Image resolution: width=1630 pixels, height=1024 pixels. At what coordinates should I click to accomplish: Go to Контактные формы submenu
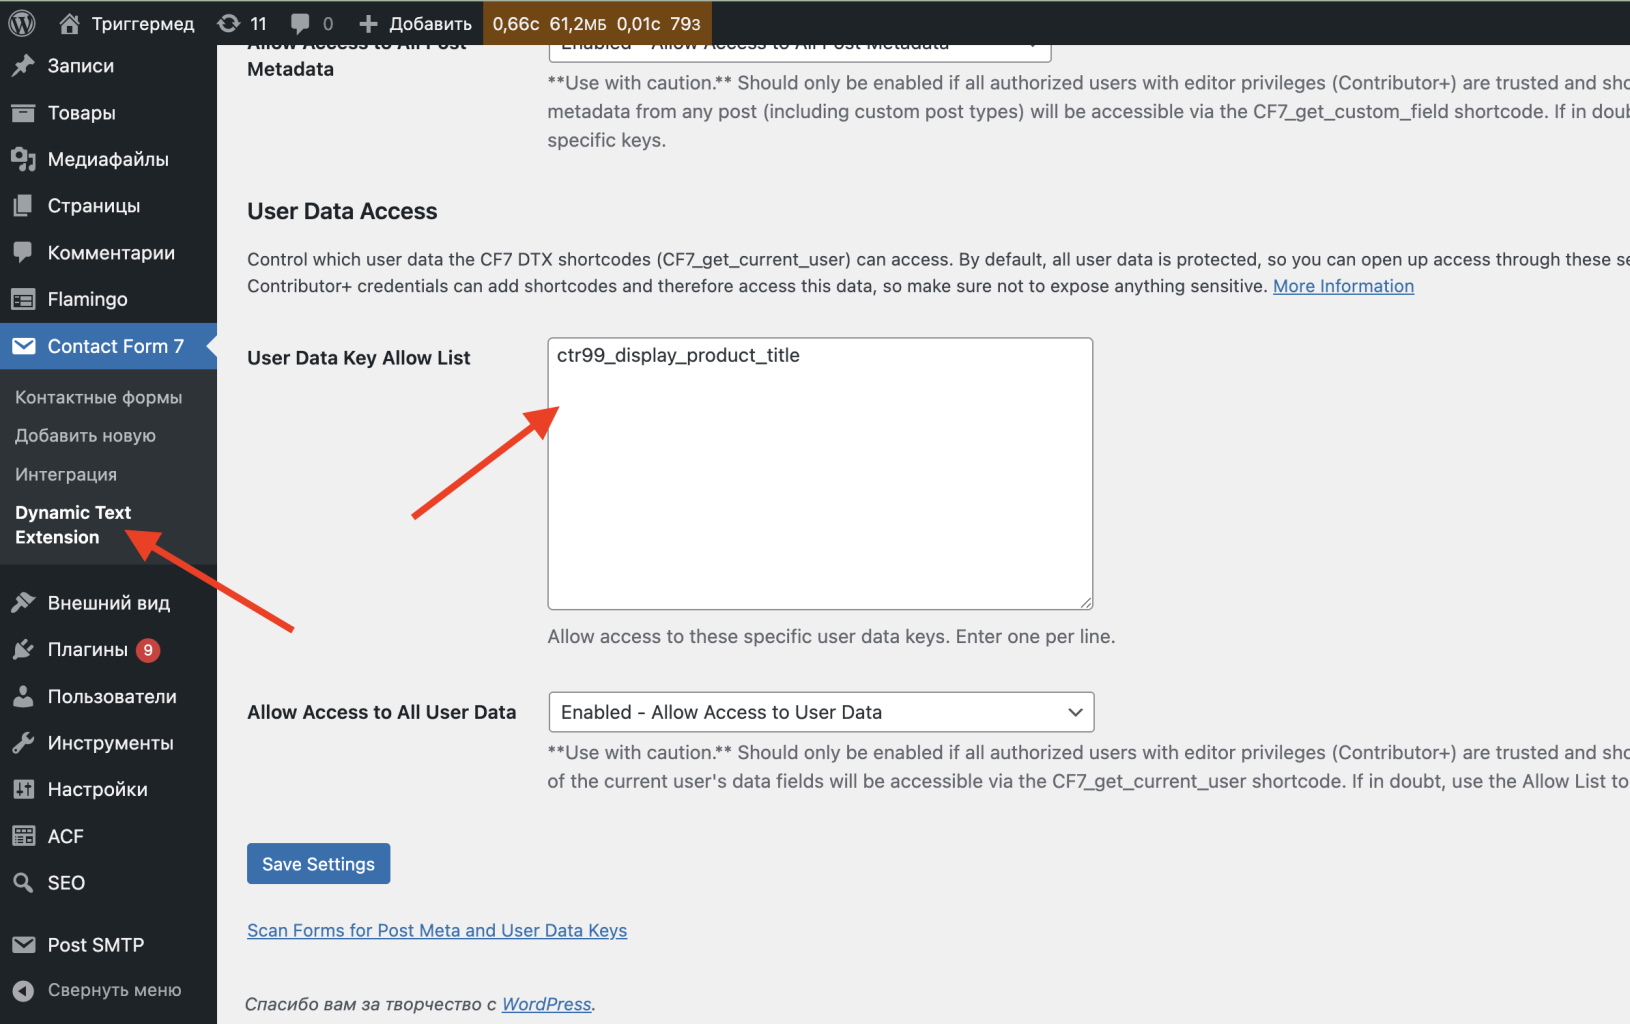(x=98, y=397)
